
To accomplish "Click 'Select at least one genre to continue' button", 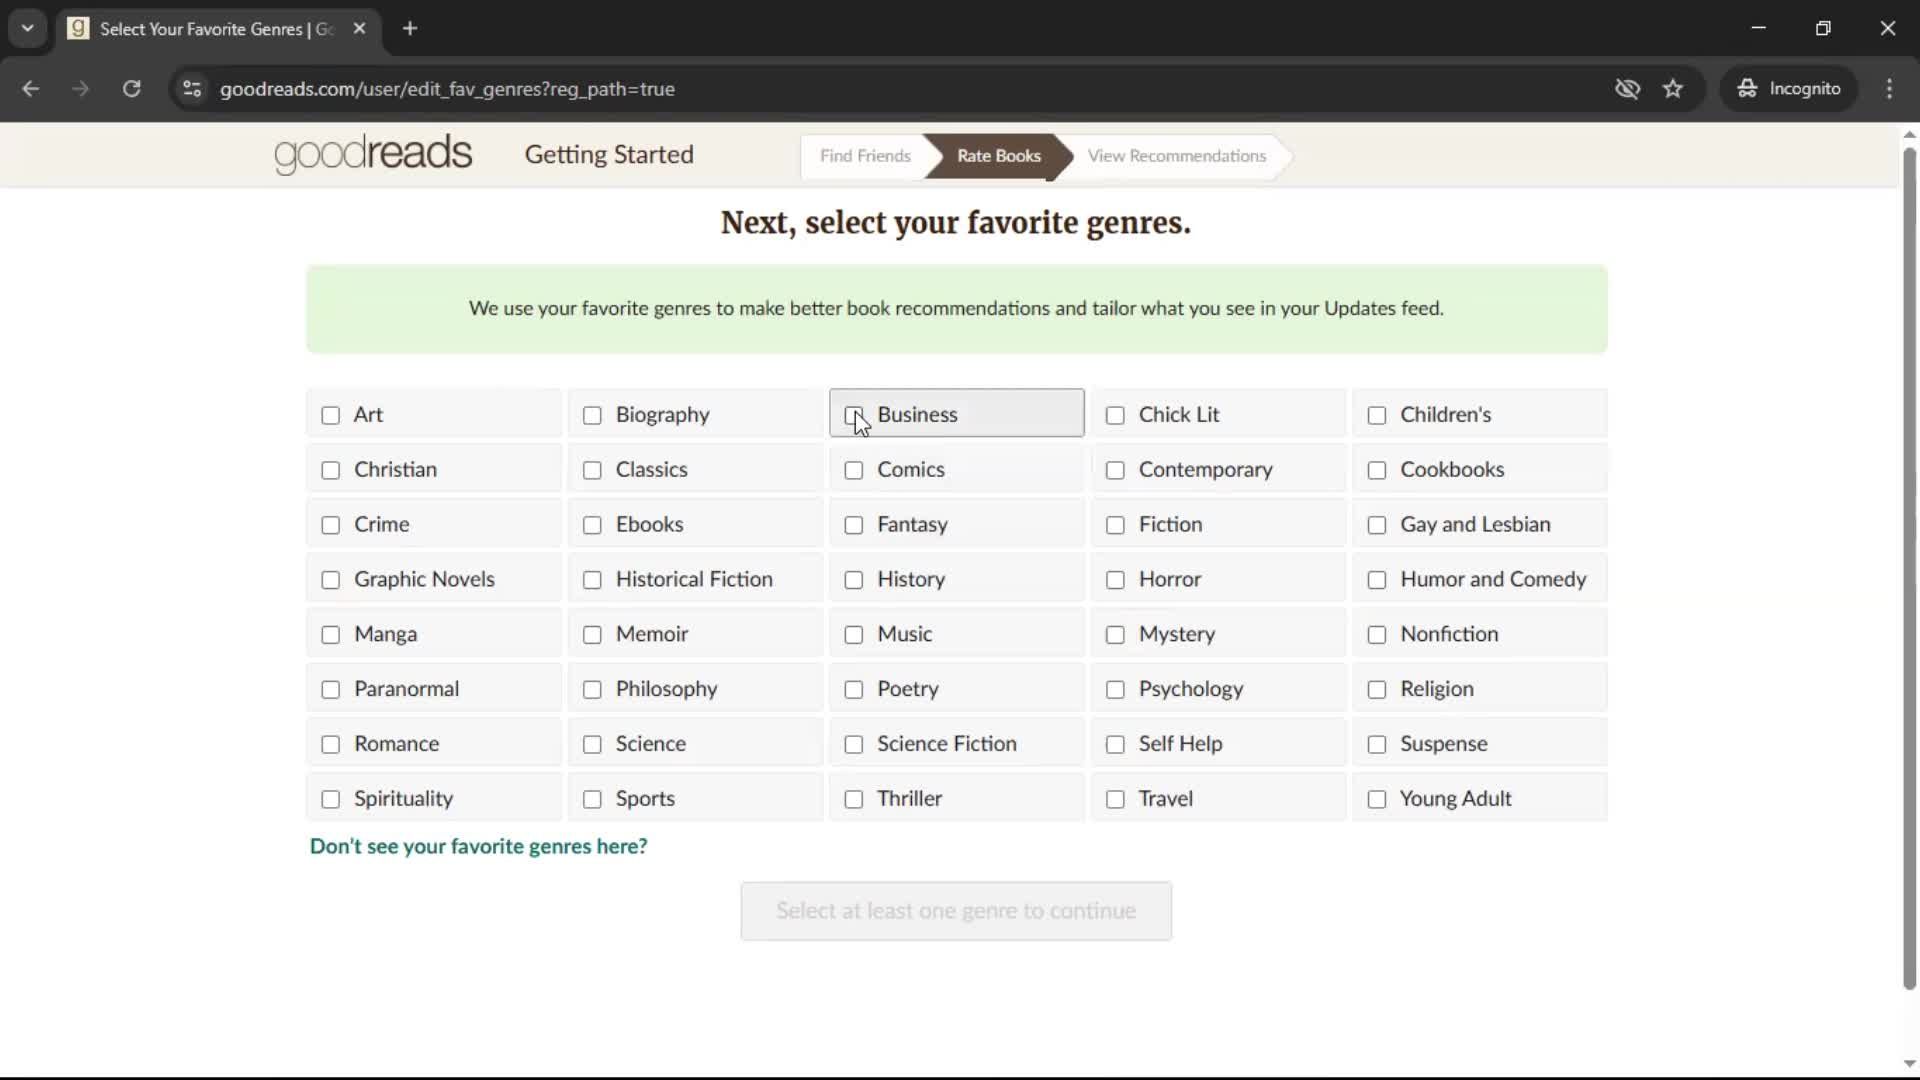I will click(956, 911).
